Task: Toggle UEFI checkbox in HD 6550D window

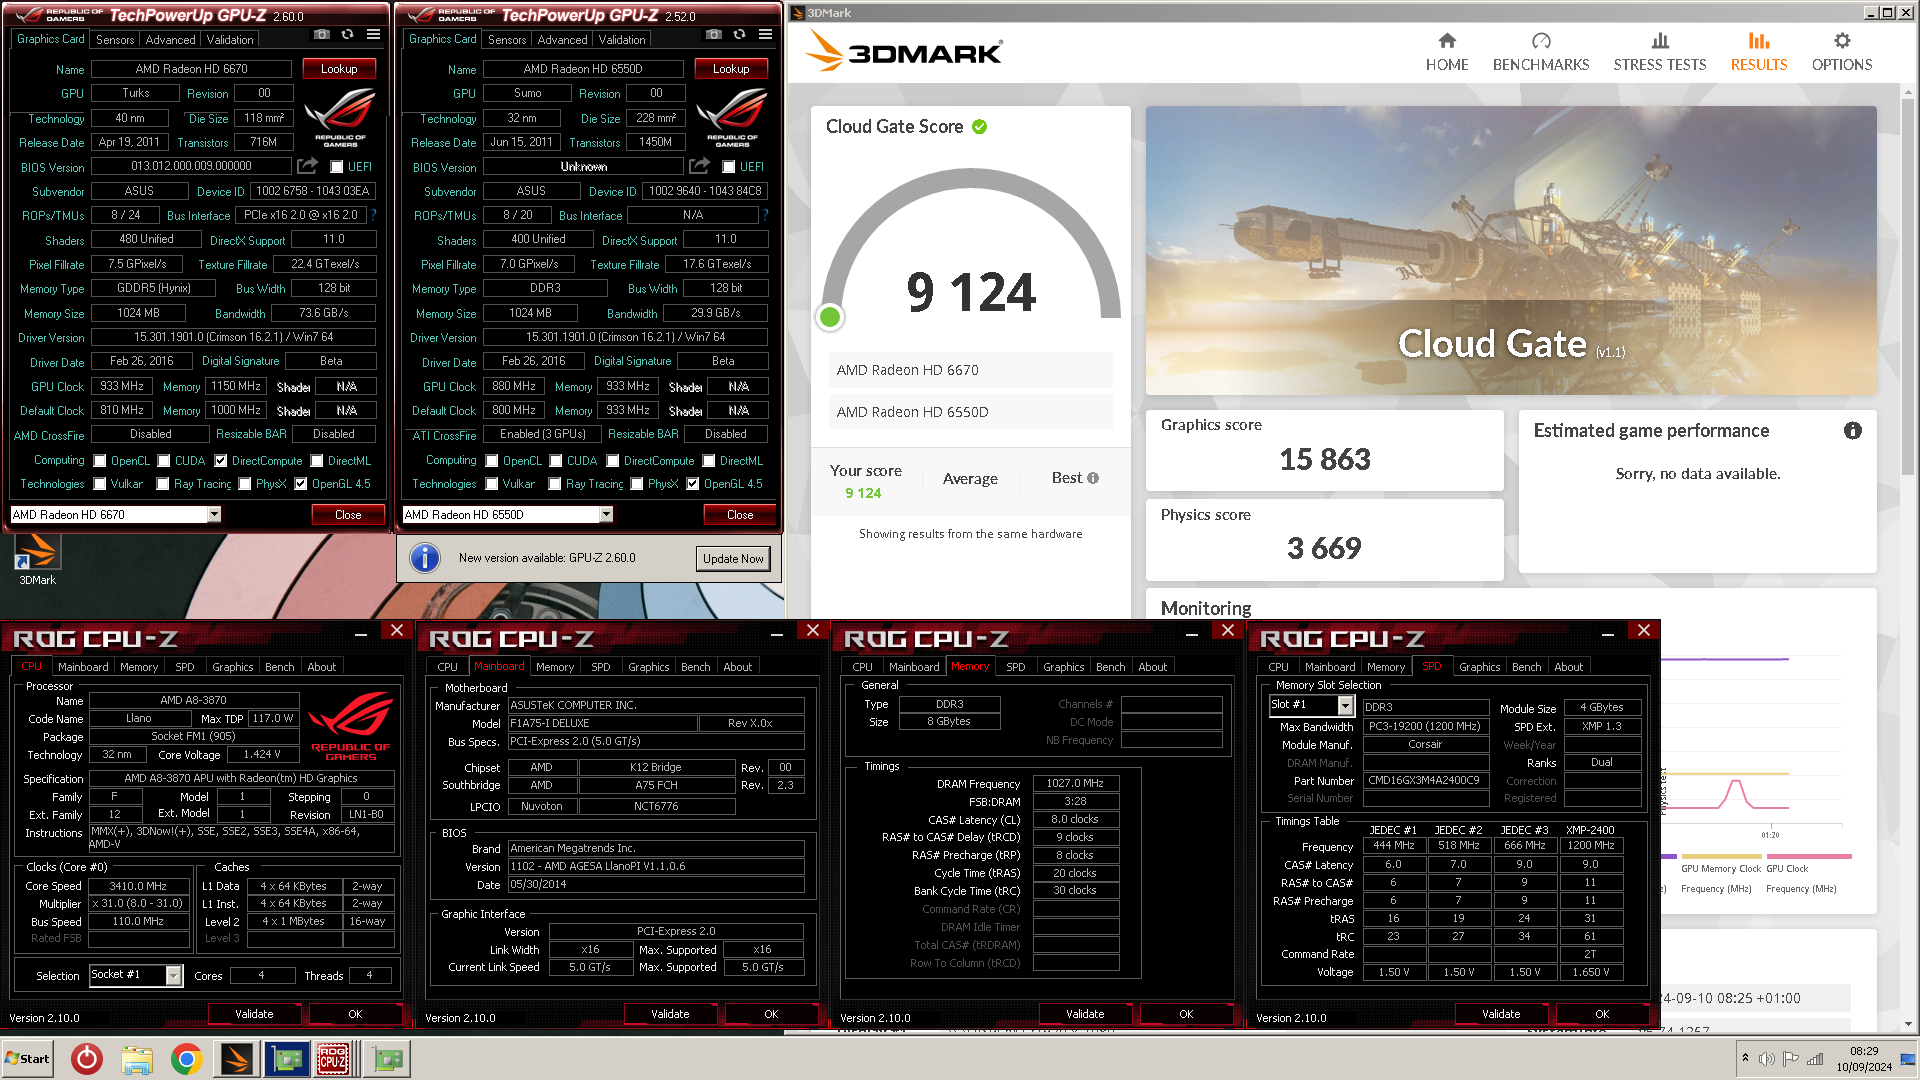Action: [x=729, y=167]
